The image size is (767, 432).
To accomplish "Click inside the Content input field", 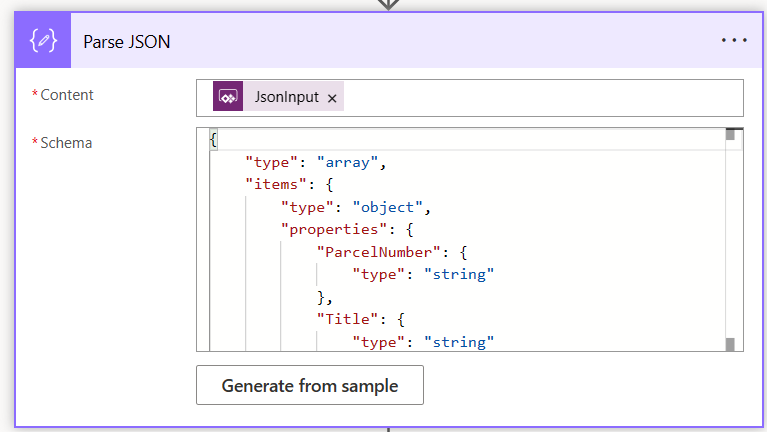I will tap(540, 97).
